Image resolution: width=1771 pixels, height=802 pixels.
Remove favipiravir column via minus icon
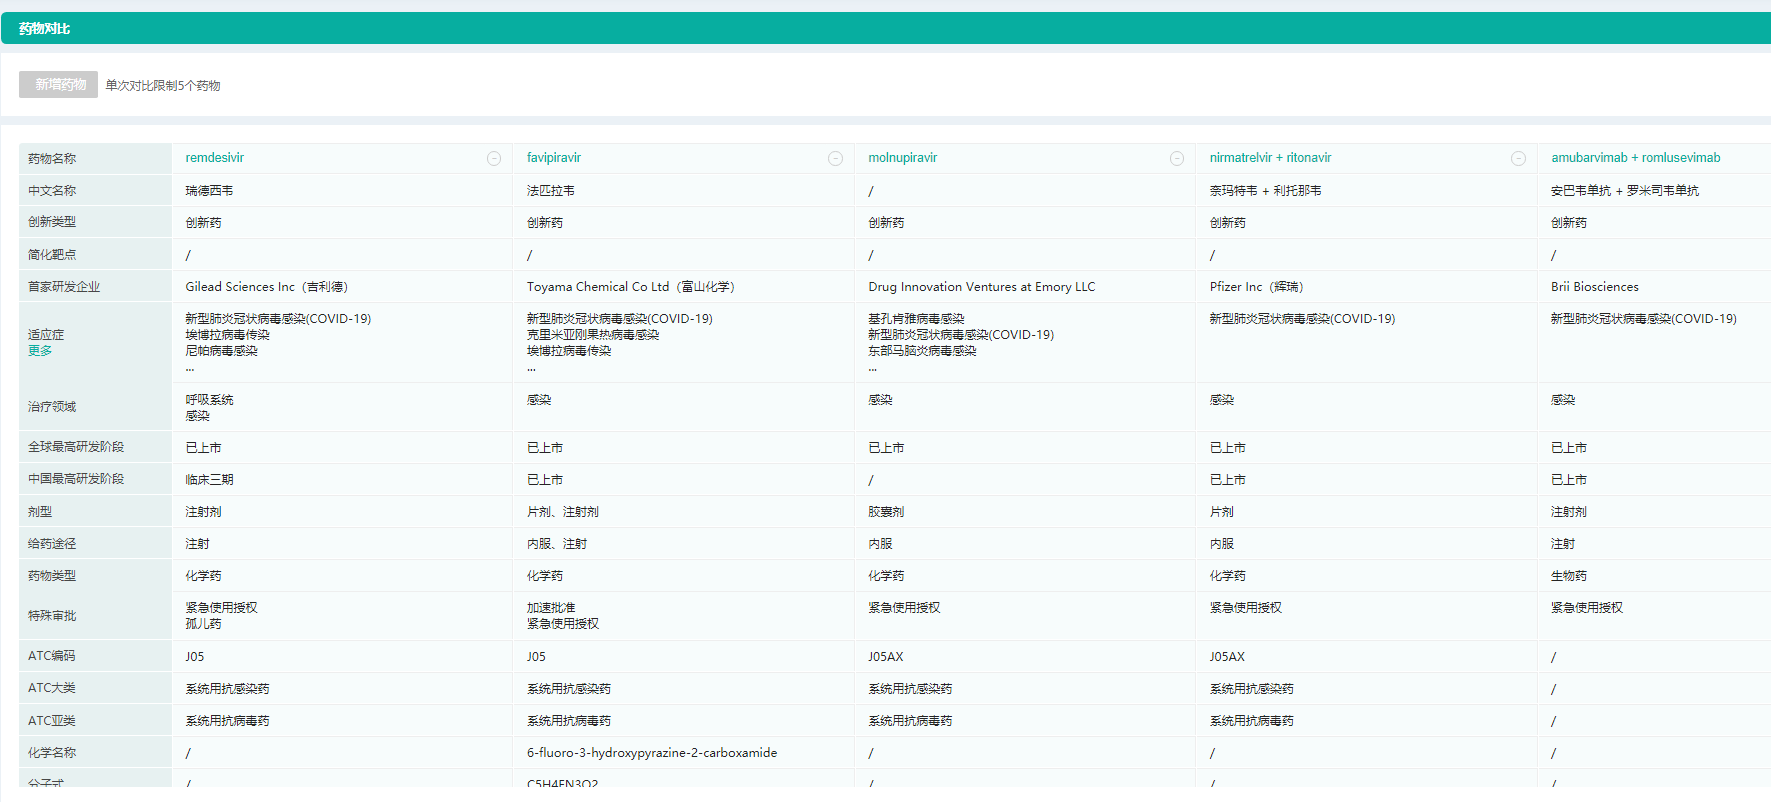pyautogui.click(x=835, y=159)
